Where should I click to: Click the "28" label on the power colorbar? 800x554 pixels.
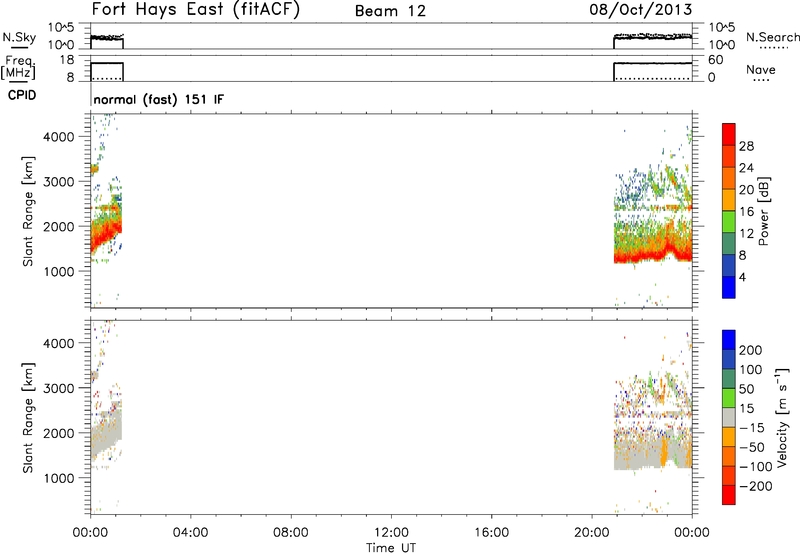click(x=746, y=146)
